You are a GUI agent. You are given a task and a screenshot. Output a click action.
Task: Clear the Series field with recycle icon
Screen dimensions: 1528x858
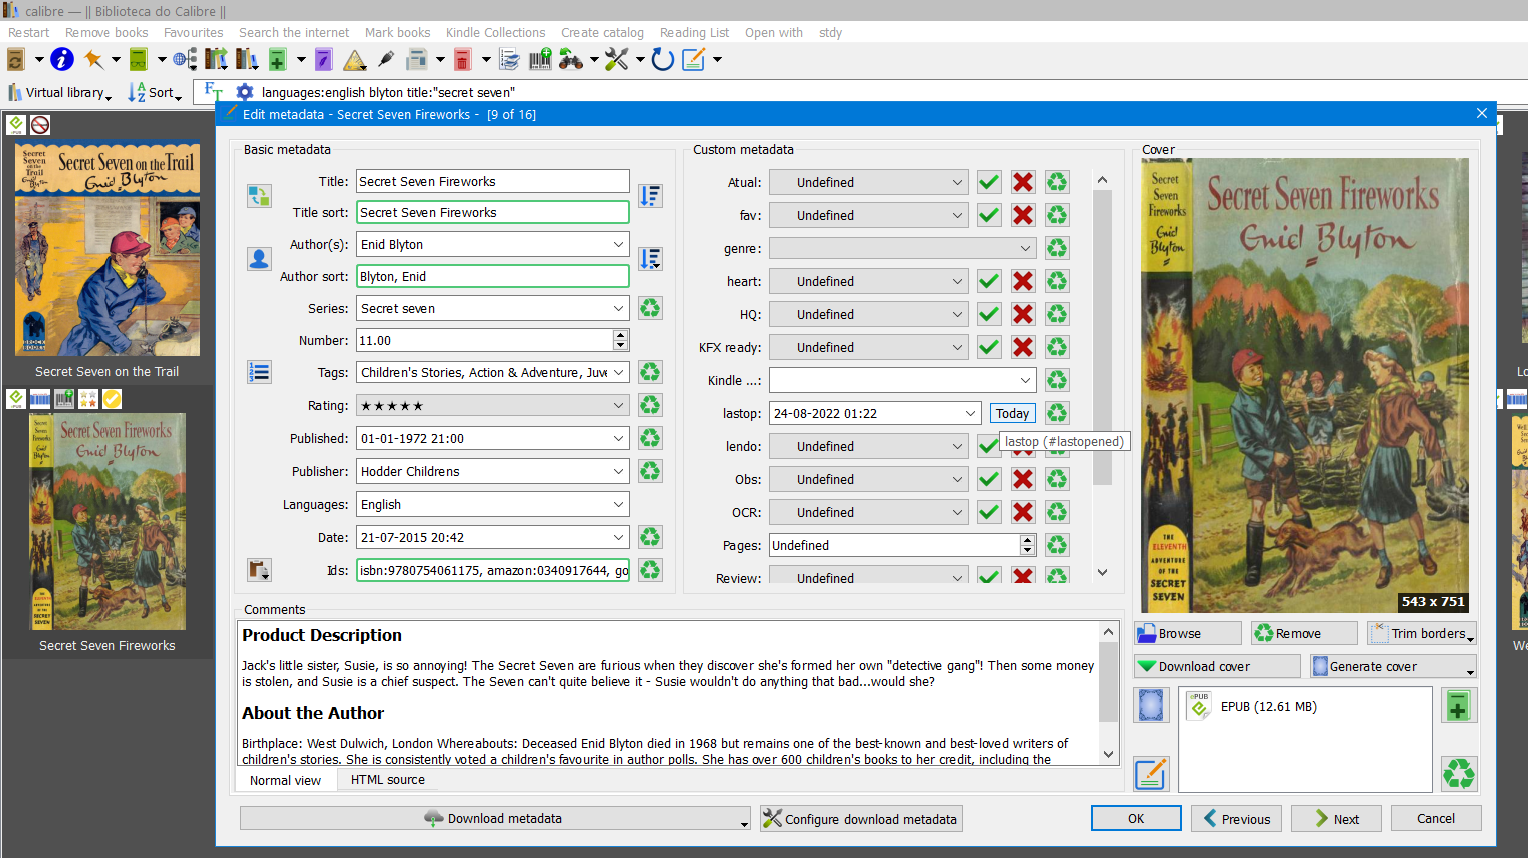point(650,308)
